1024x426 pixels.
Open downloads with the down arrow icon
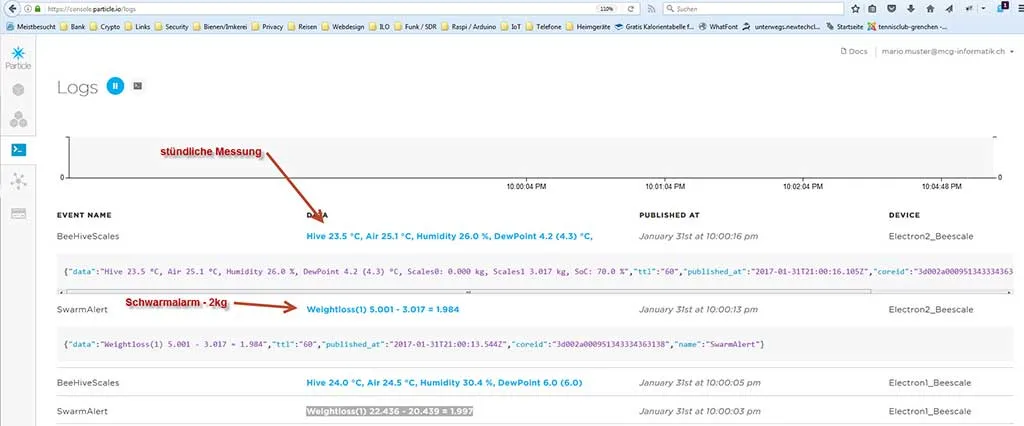tap(911, 9)
